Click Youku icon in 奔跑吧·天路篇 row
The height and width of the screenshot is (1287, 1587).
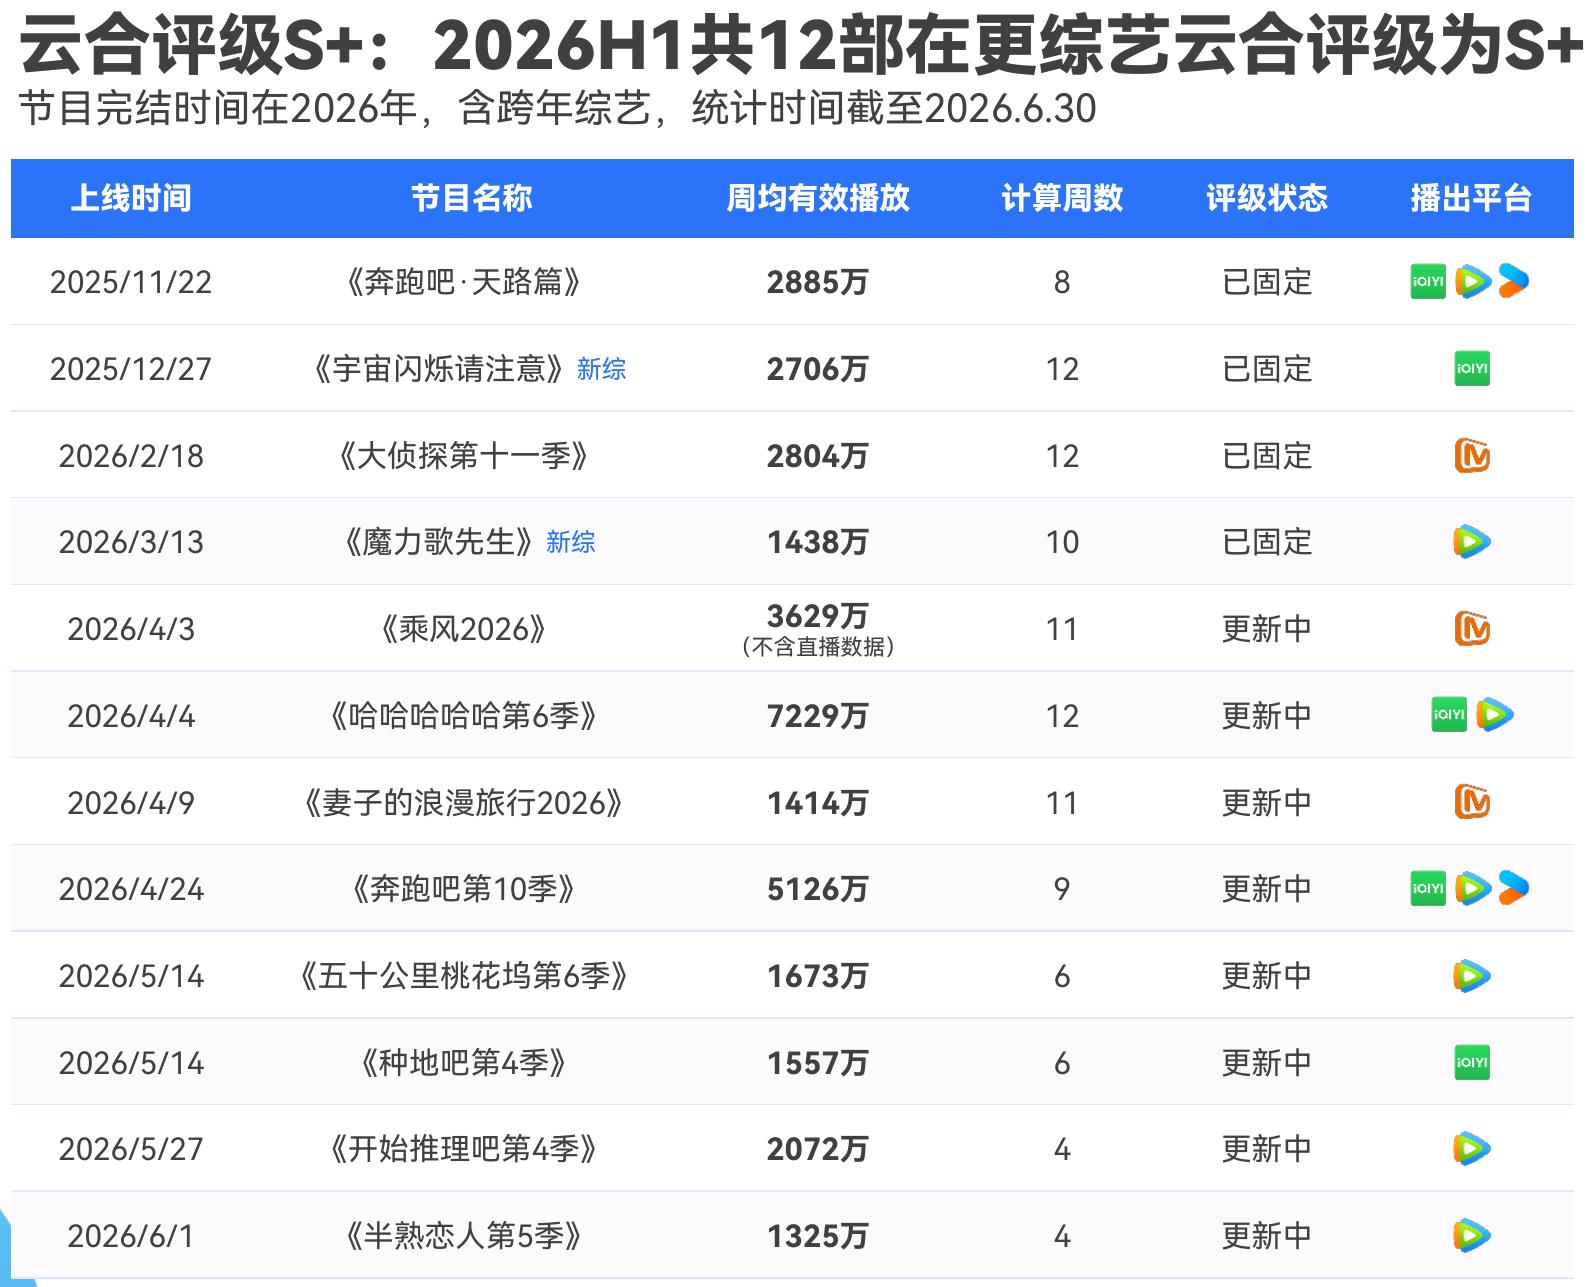[x=1514, y=282]
